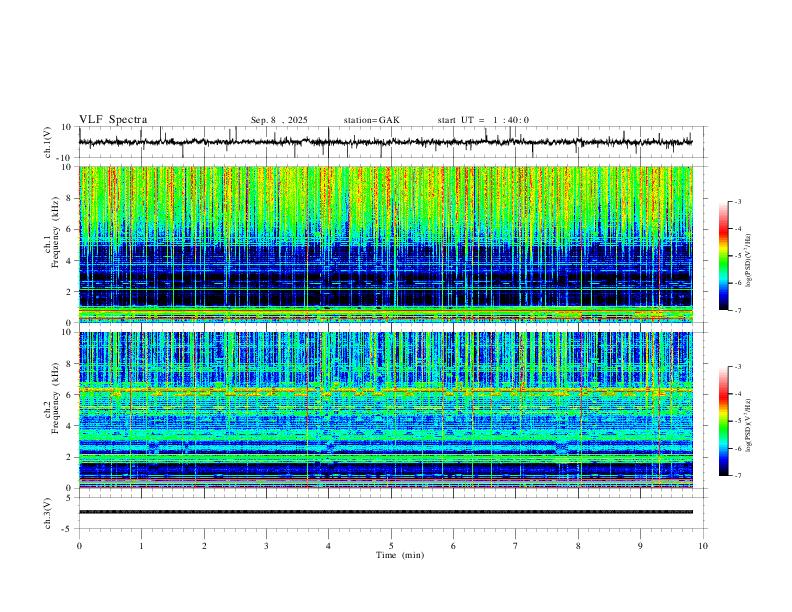
Task: Click the "ch.1 Frequency (kHz)" axis label
Action: tap(51, 233)
